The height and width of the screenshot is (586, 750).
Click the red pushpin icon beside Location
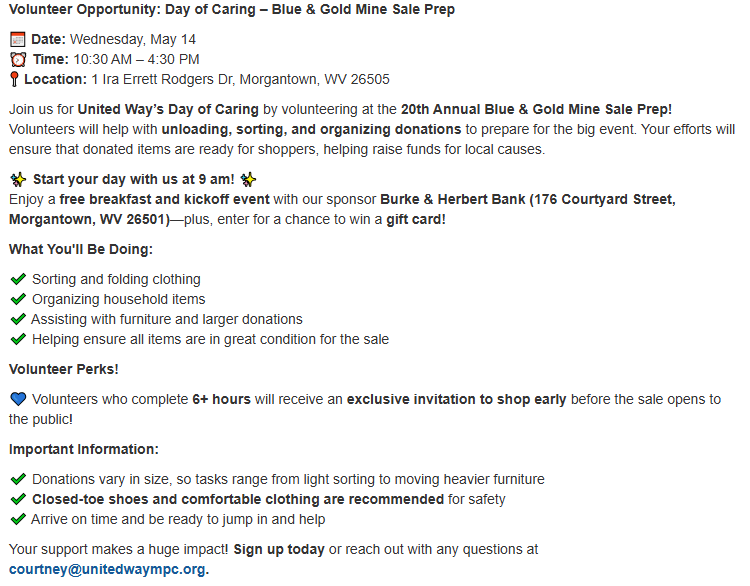(14, 79)
